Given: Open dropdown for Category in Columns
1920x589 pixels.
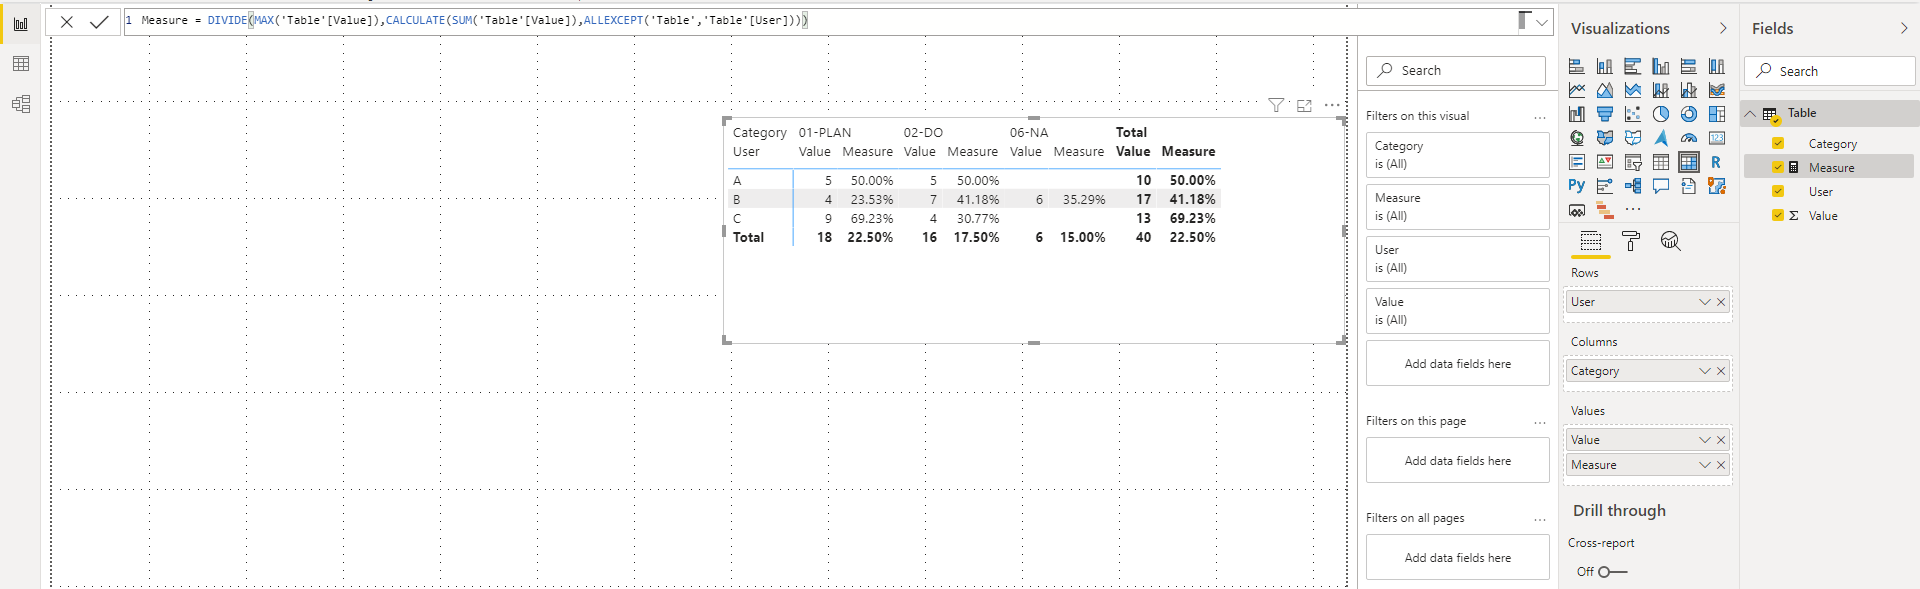Looking at the screenshot, I should (x=1705, y=371).
